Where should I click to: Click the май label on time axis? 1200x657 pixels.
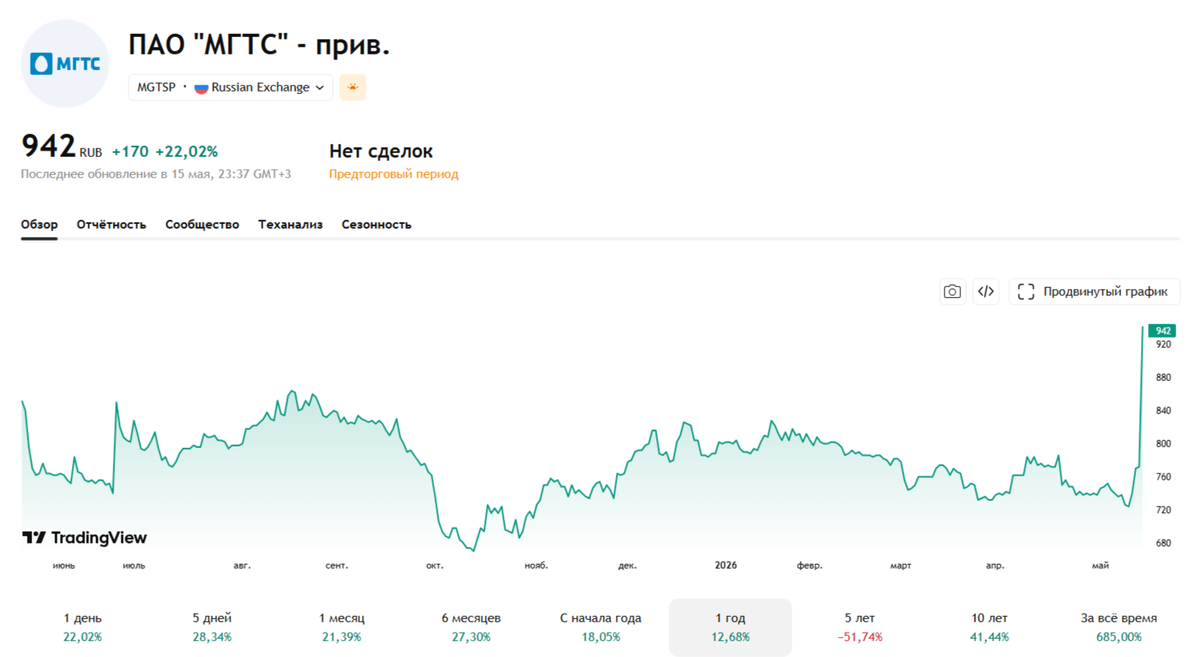click(1100, 566)
